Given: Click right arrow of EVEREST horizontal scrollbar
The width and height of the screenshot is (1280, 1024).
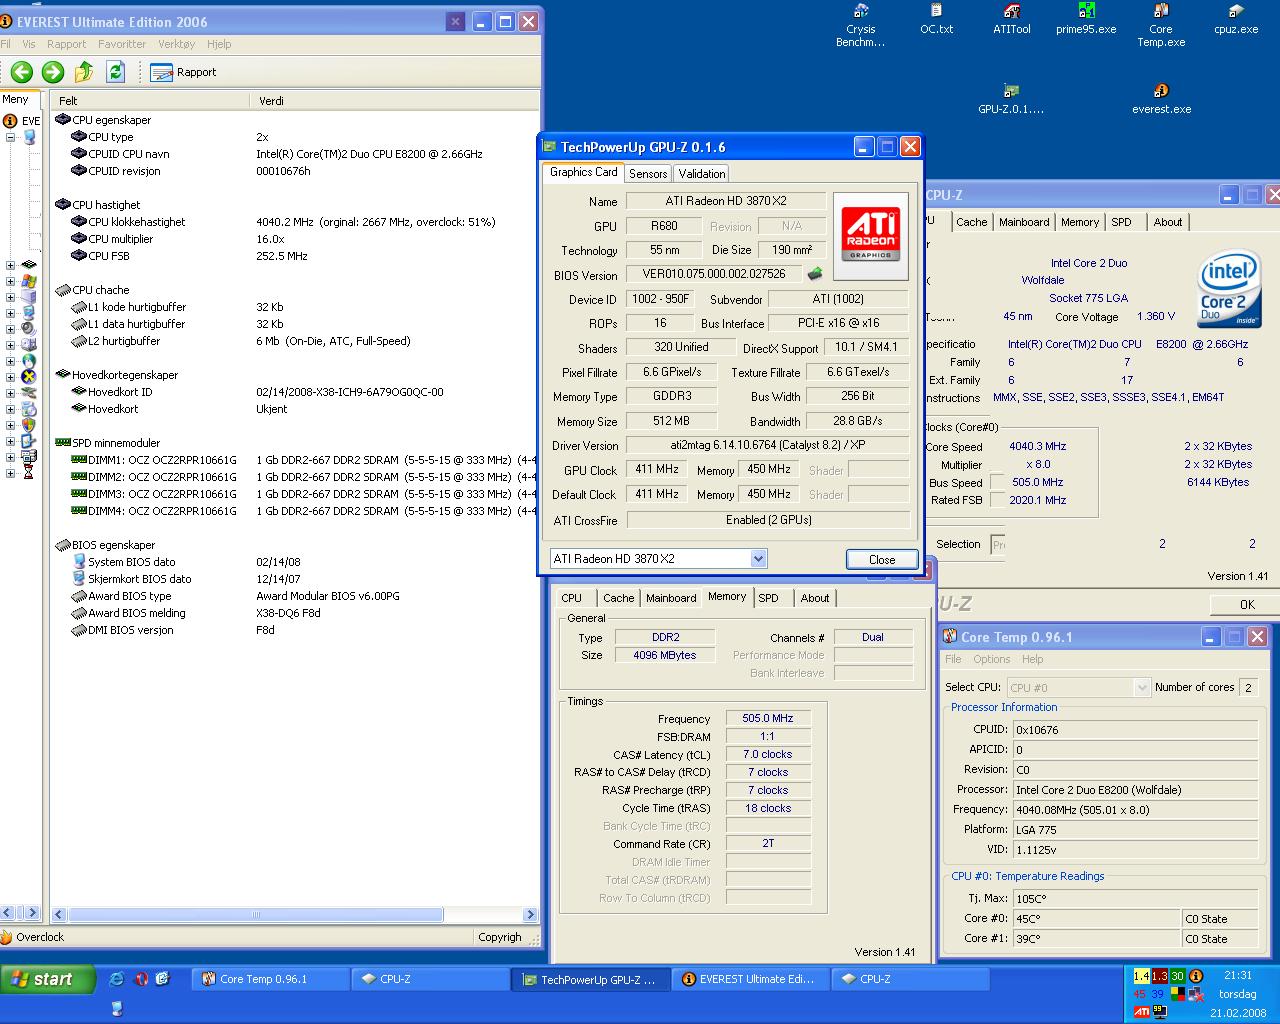Looking at the screenshot, I should point(530,914).
